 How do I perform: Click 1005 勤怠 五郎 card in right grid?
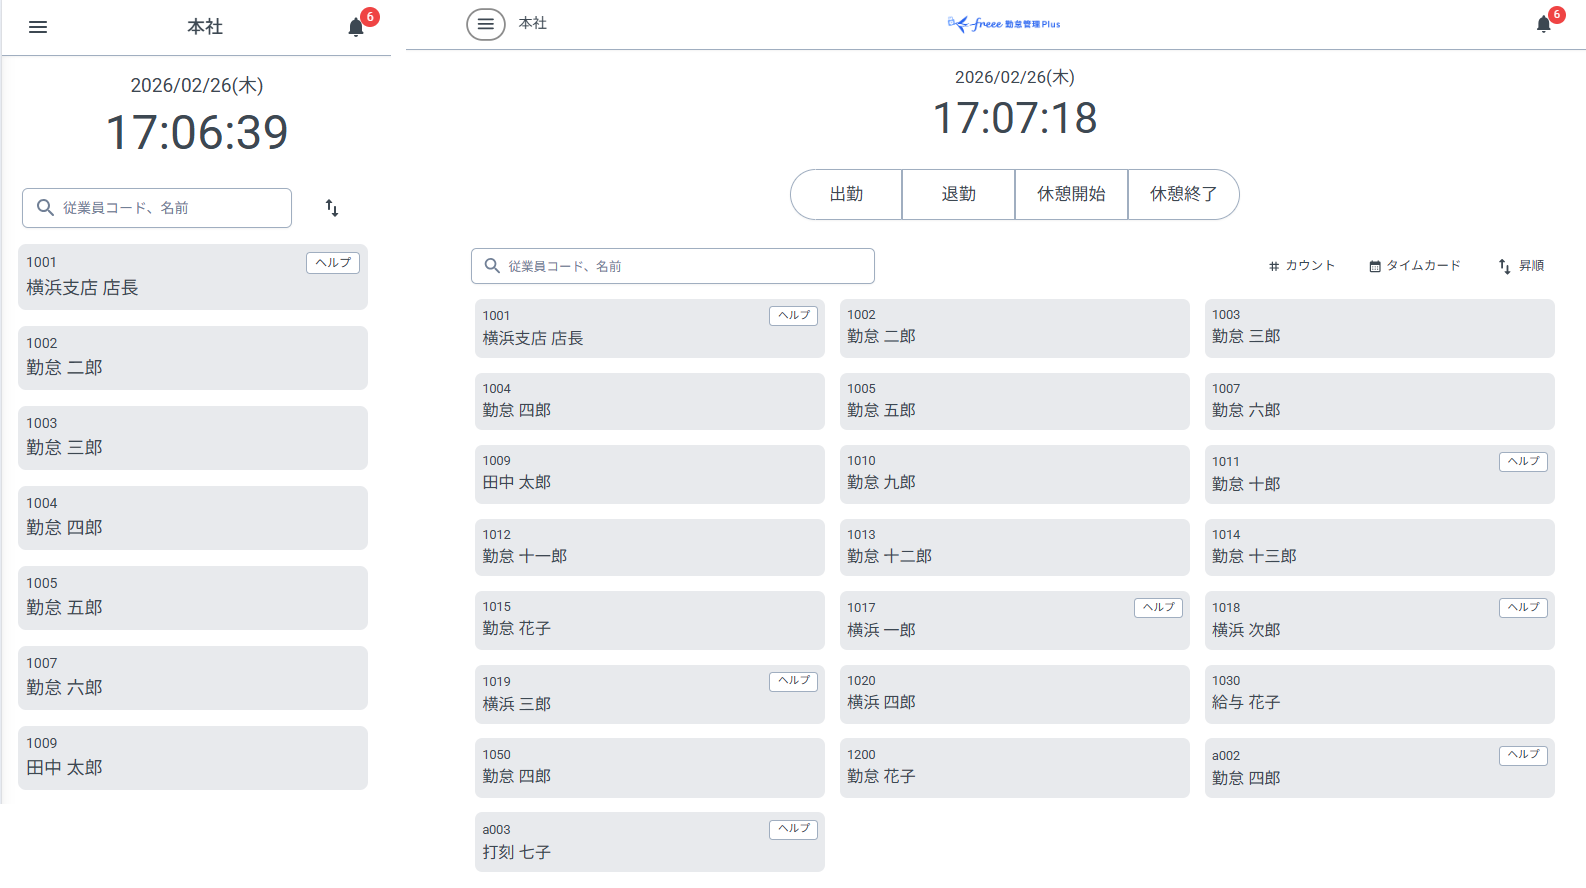[x=1015, y=402]
